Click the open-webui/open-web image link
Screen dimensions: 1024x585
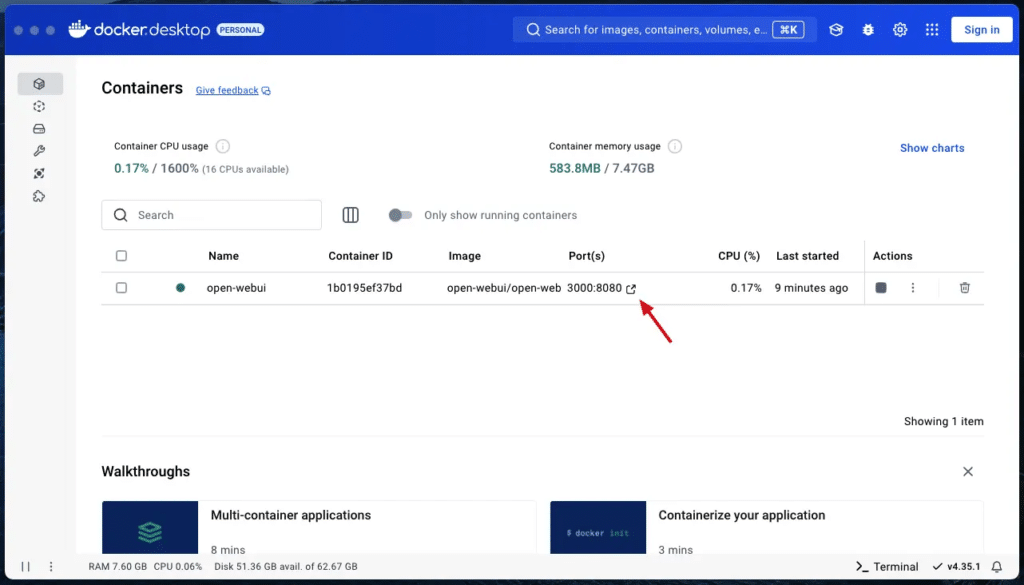click(x=504, y=288)
